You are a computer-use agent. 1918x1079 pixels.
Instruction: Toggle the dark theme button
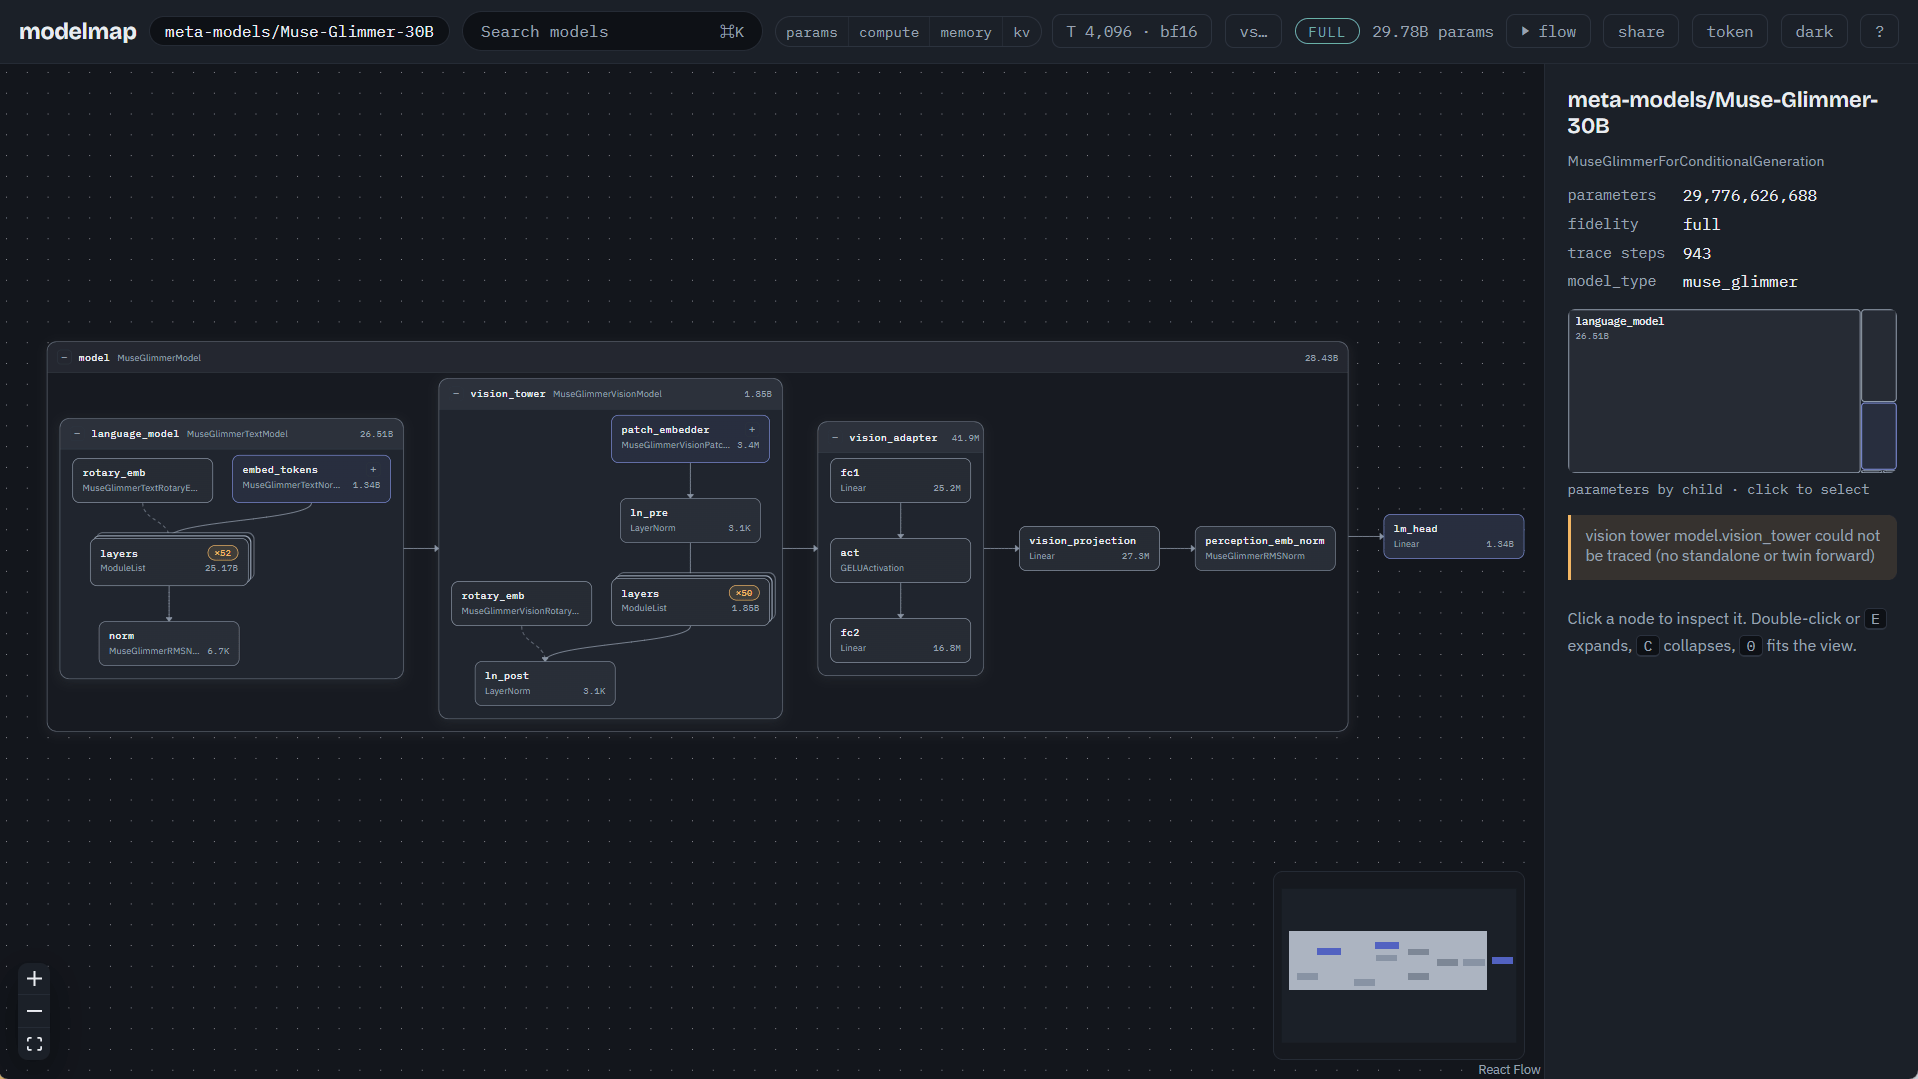coord(1813,32)
